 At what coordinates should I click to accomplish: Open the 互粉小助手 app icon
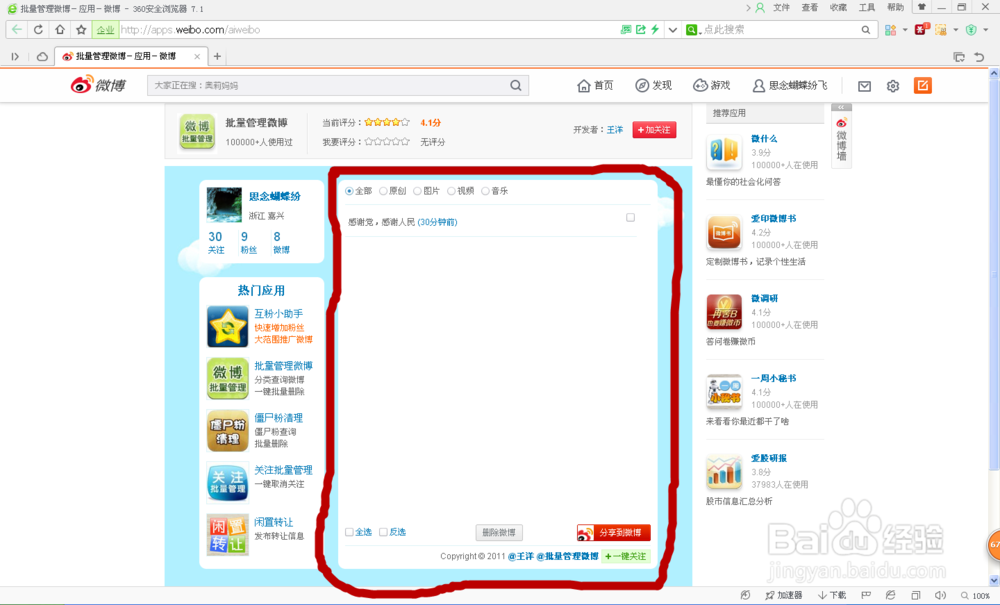[x=228, y=326]
